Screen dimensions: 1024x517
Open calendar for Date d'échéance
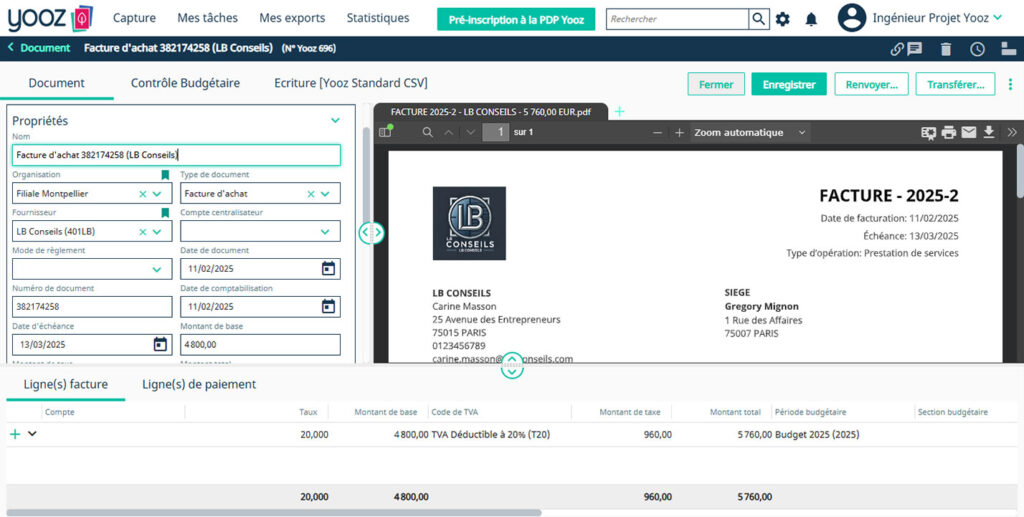tap(160, 344)
